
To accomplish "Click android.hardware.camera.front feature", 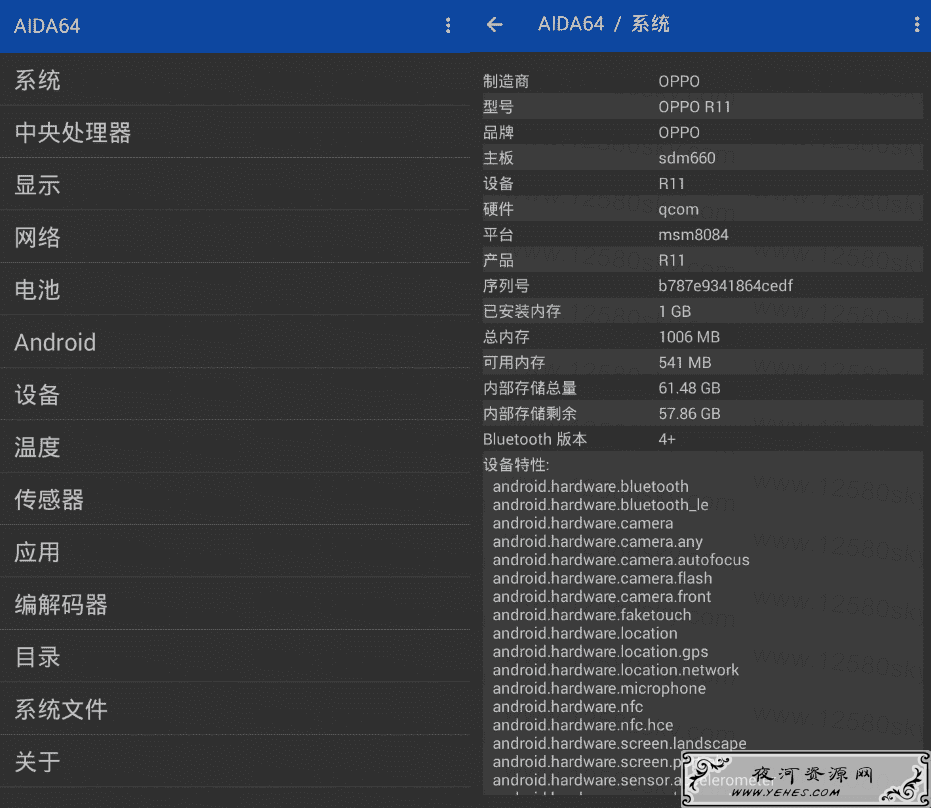I will point(601,597).
